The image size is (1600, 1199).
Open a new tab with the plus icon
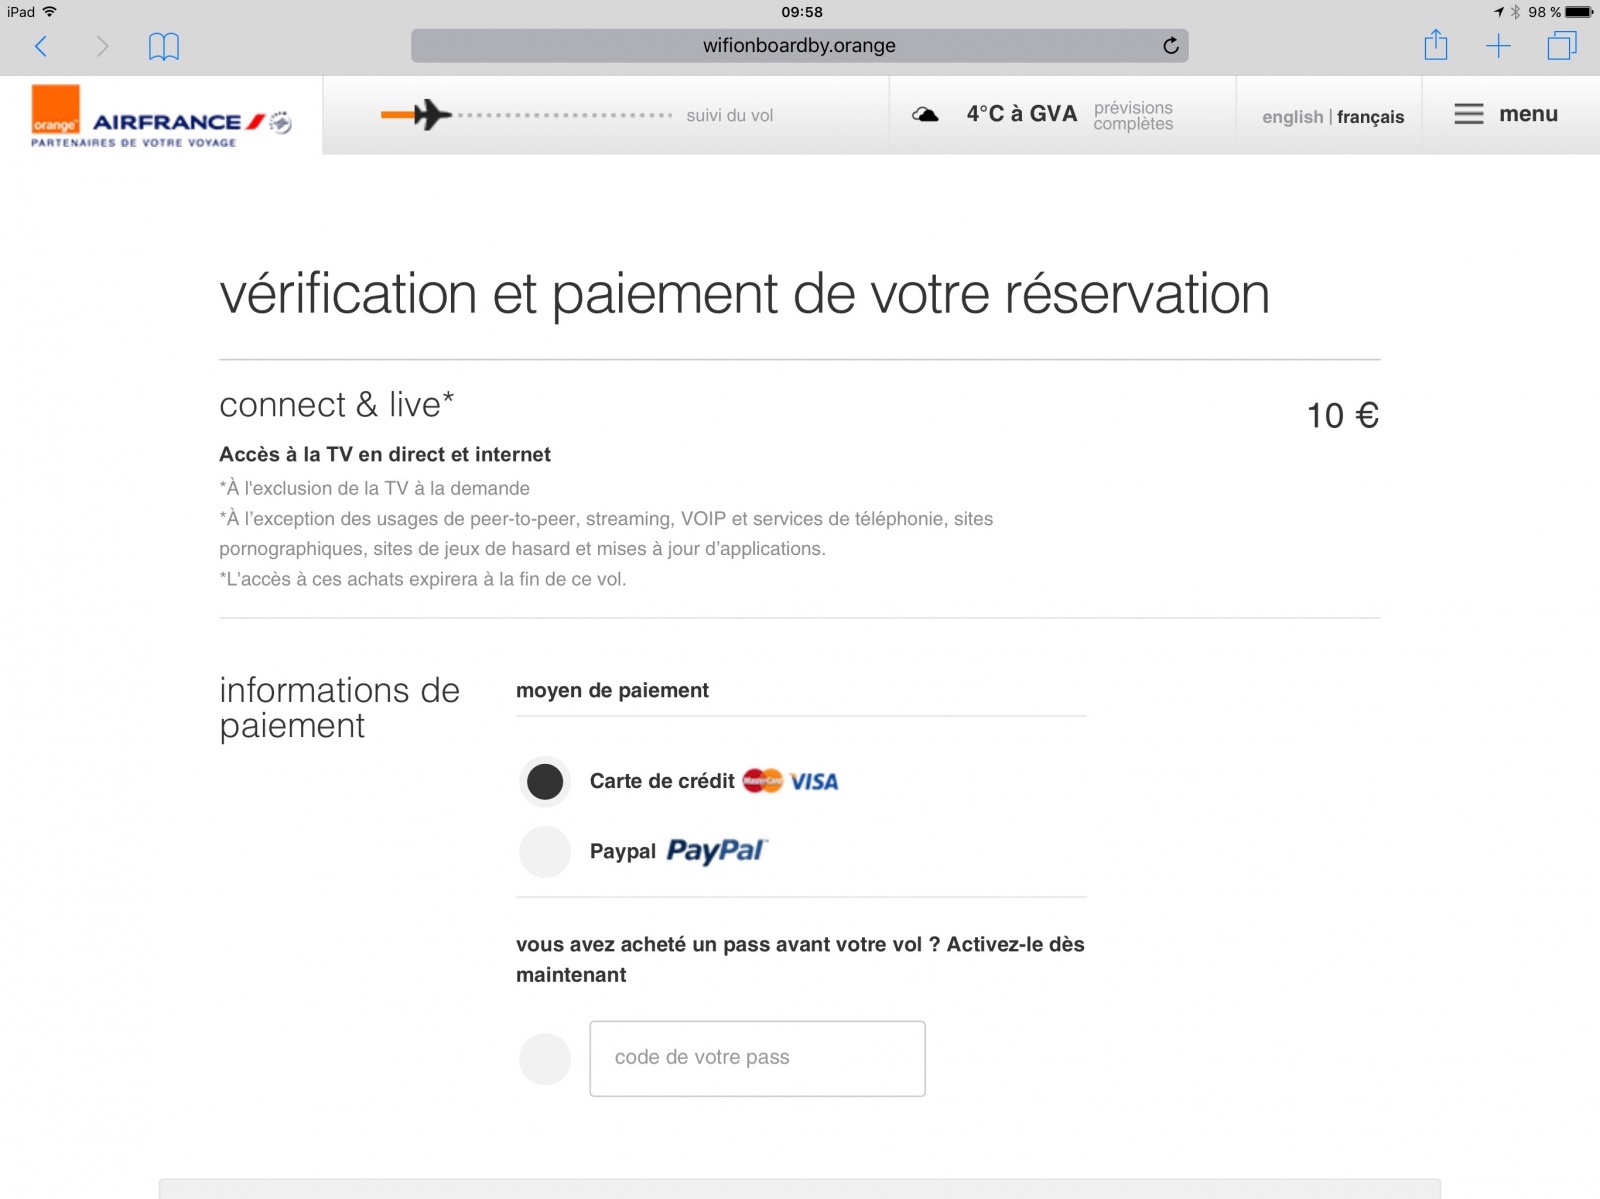click(x=1498, y=45)
